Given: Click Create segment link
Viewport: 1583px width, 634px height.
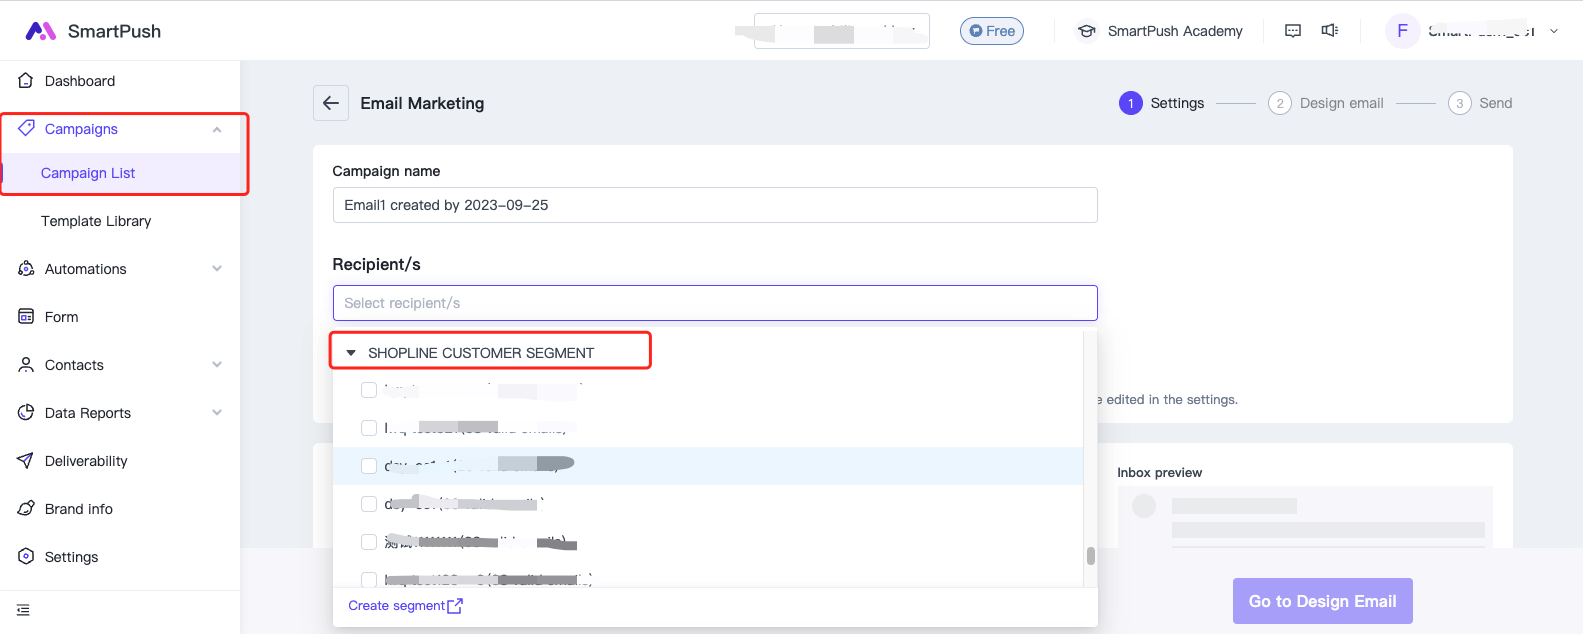Looking at the screenshot, I should coord(396,606).
